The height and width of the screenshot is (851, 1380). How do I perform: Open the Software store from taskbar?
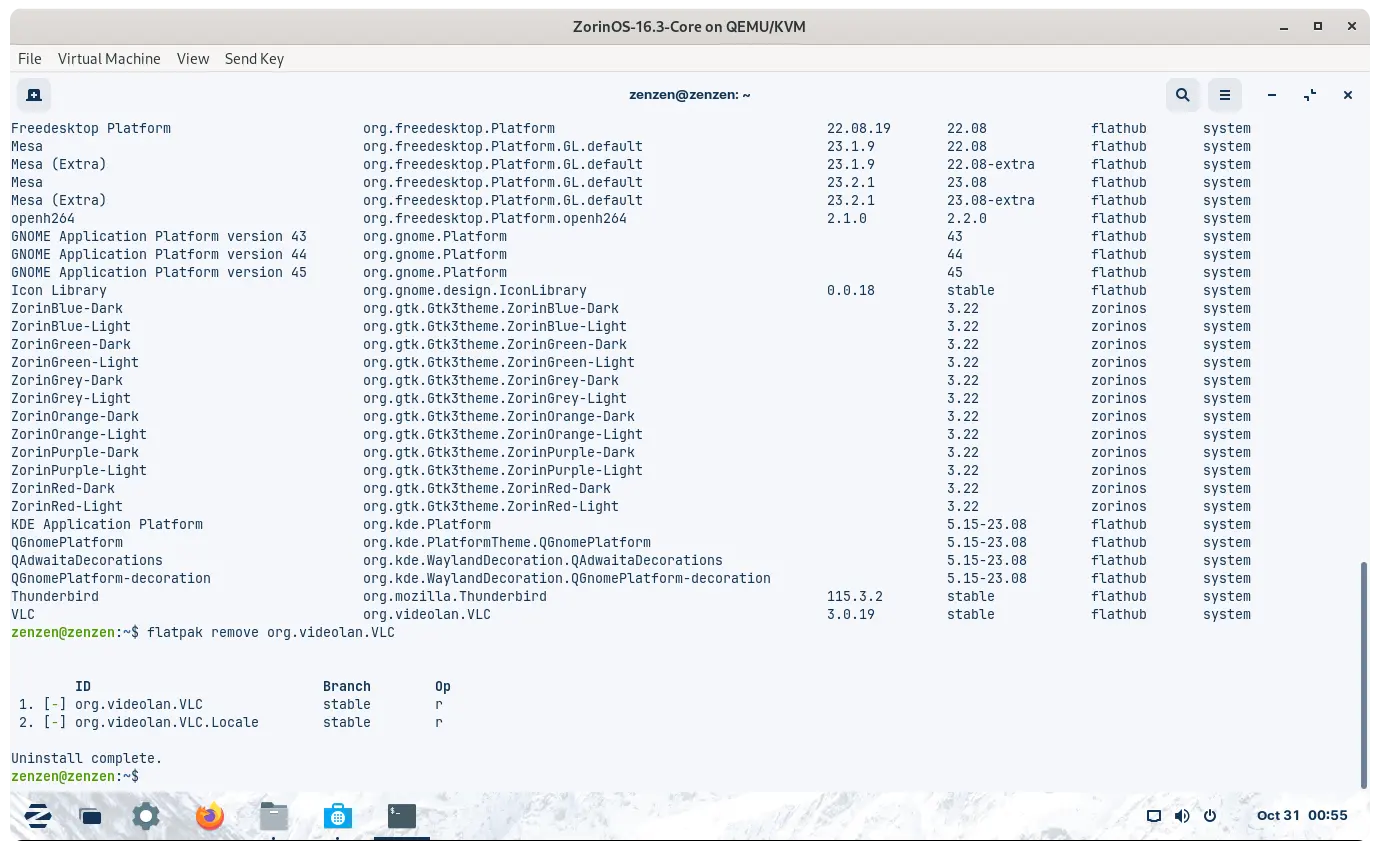pos(338,816)
